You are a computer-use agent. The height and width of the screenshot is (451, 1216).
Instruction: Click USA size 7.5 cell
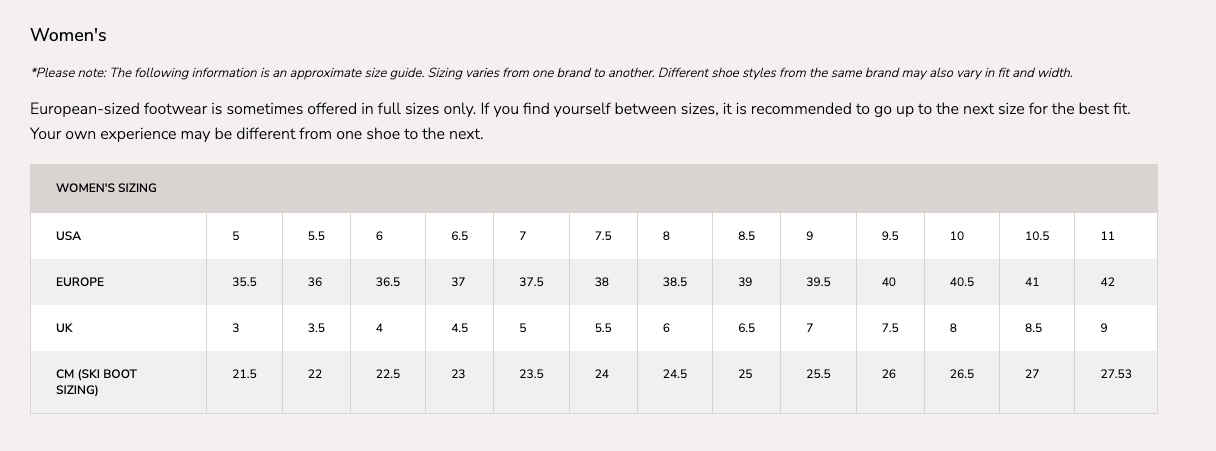tap(603, 236)
